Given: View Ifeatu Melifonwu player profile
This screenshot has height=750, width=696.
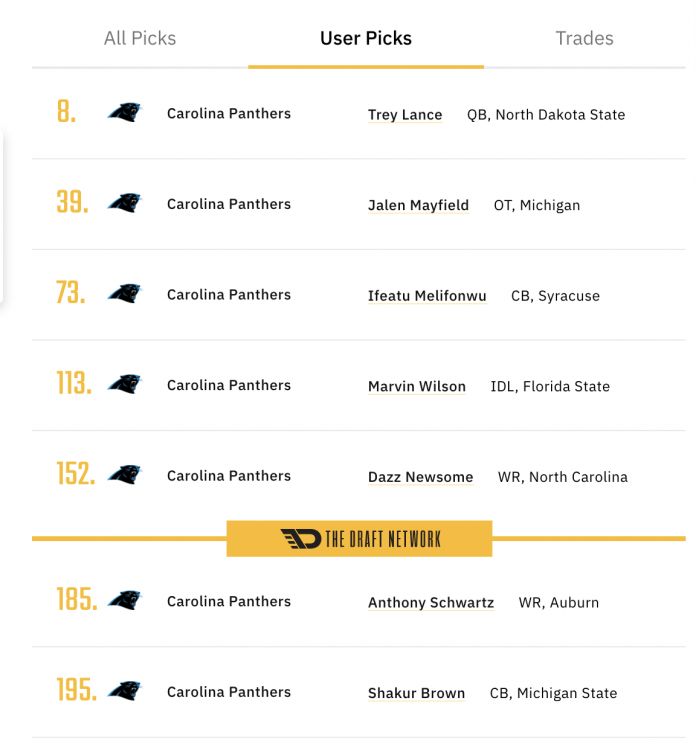Looking at the screenshot, I should 427,296.
